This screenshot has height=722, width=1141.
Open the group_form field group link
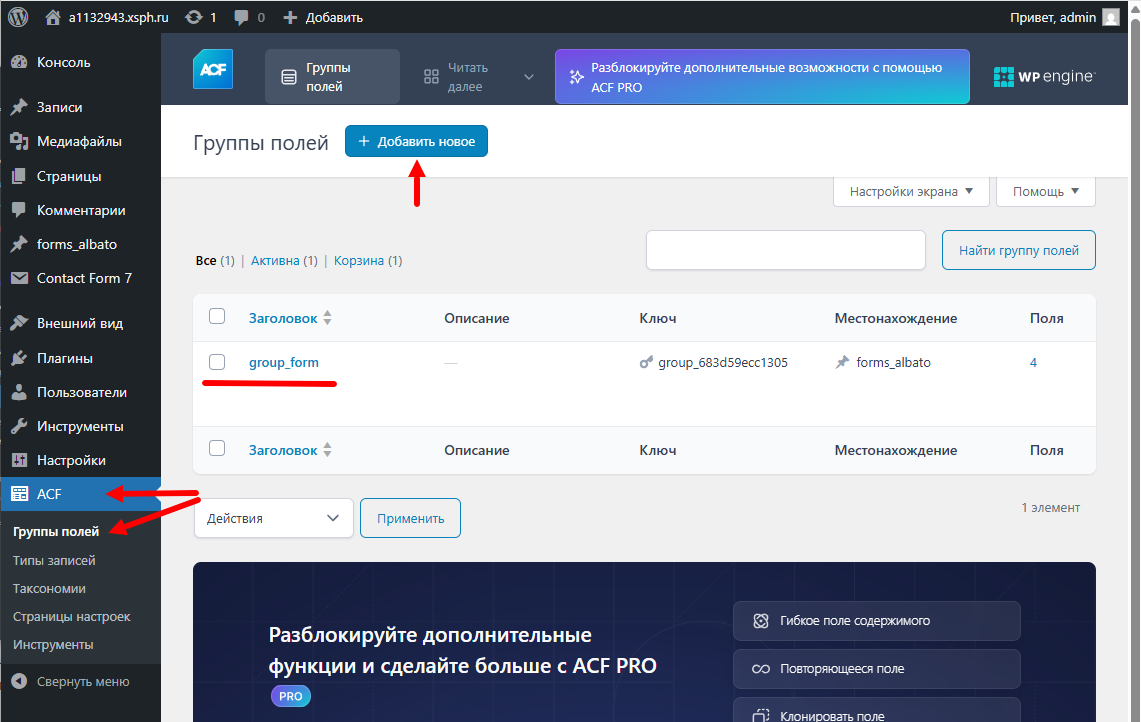[x=284, y=362]
